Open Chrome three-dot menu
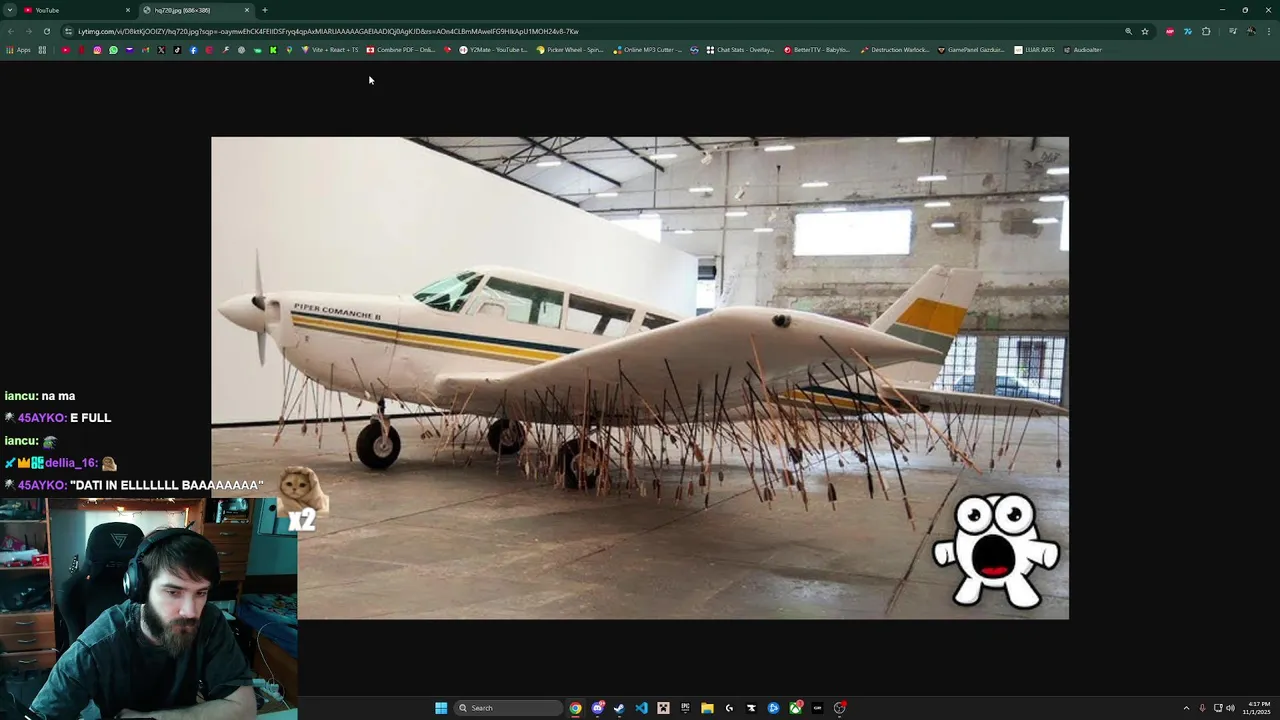 (x=1269, y=31)
